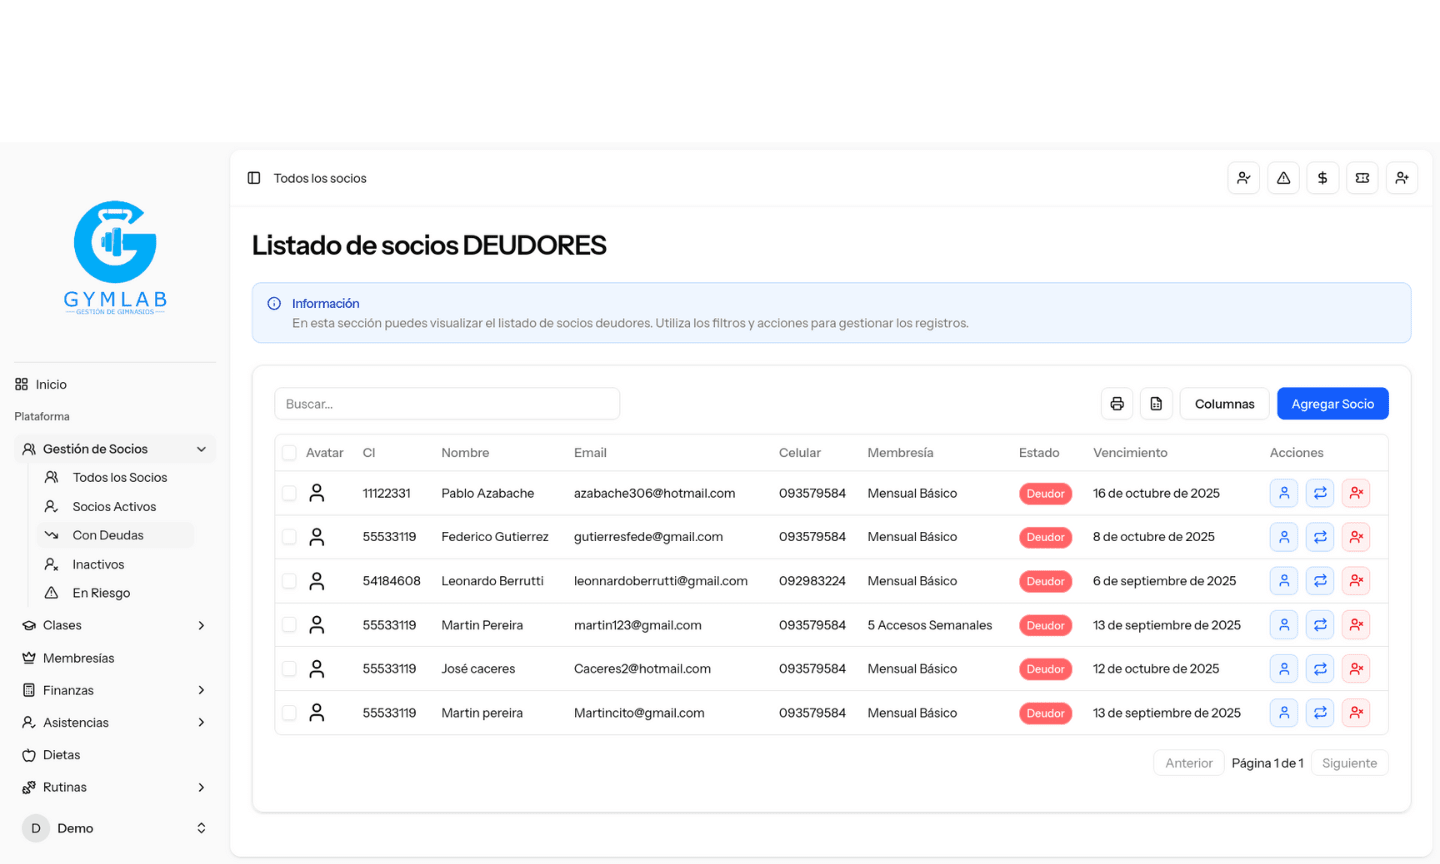The image size is (1440, 864).
Task: Collapse the Gestión de Socios section
Action: coord(201,449)
